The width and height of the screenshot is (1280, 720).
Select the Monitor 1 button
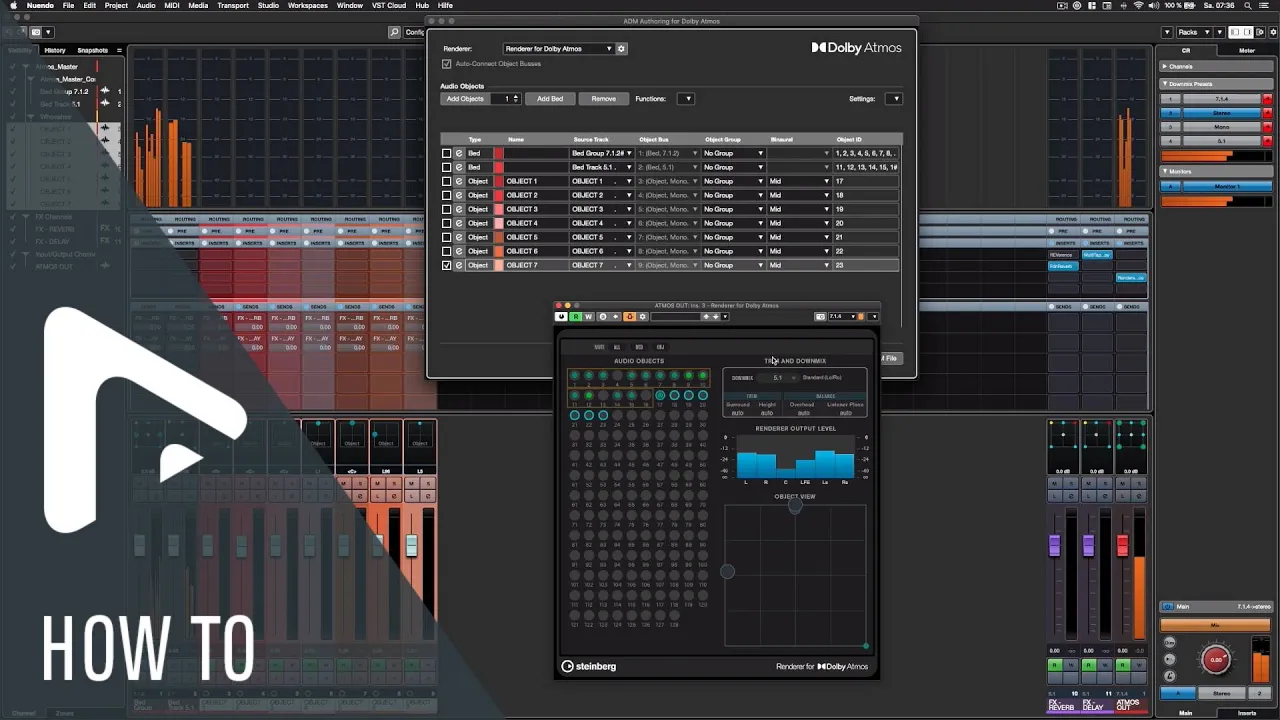tap(1228, 187)
